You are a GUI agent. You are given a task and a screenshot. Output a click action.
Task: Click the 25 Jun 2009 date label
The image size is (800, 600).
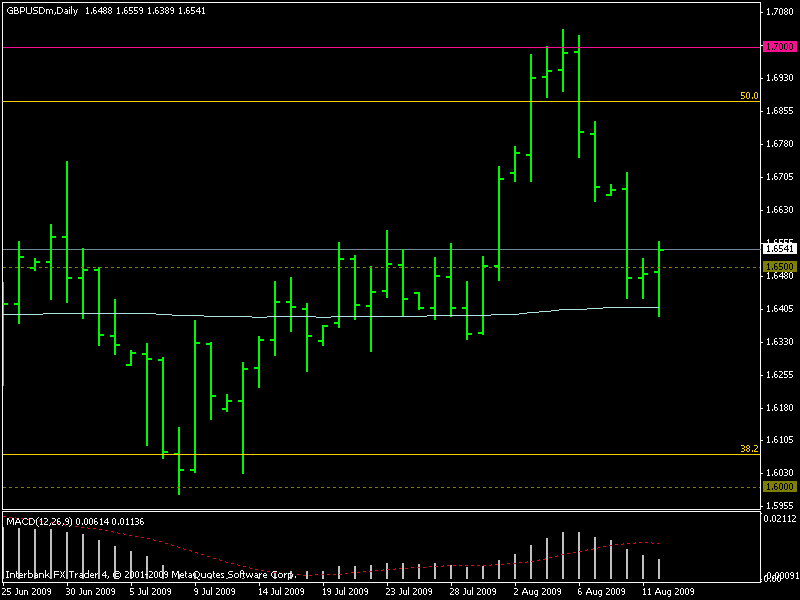[x=27, y=591]
